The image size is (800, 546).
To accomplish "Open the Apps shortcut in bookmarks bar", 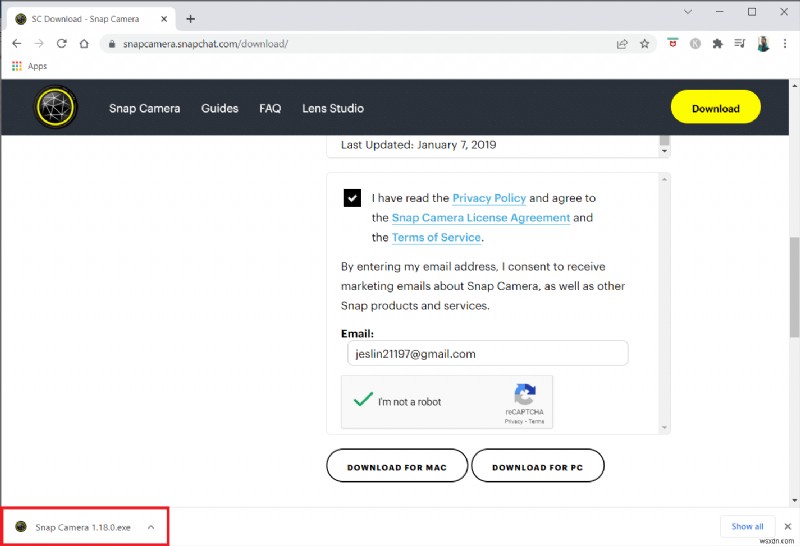I will click(30, 66).
